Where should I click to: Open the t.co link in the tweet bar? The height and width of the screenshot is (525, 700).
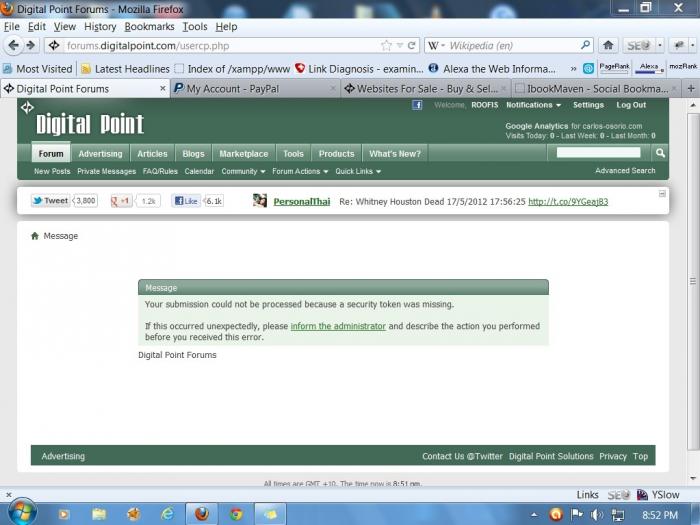568,202
